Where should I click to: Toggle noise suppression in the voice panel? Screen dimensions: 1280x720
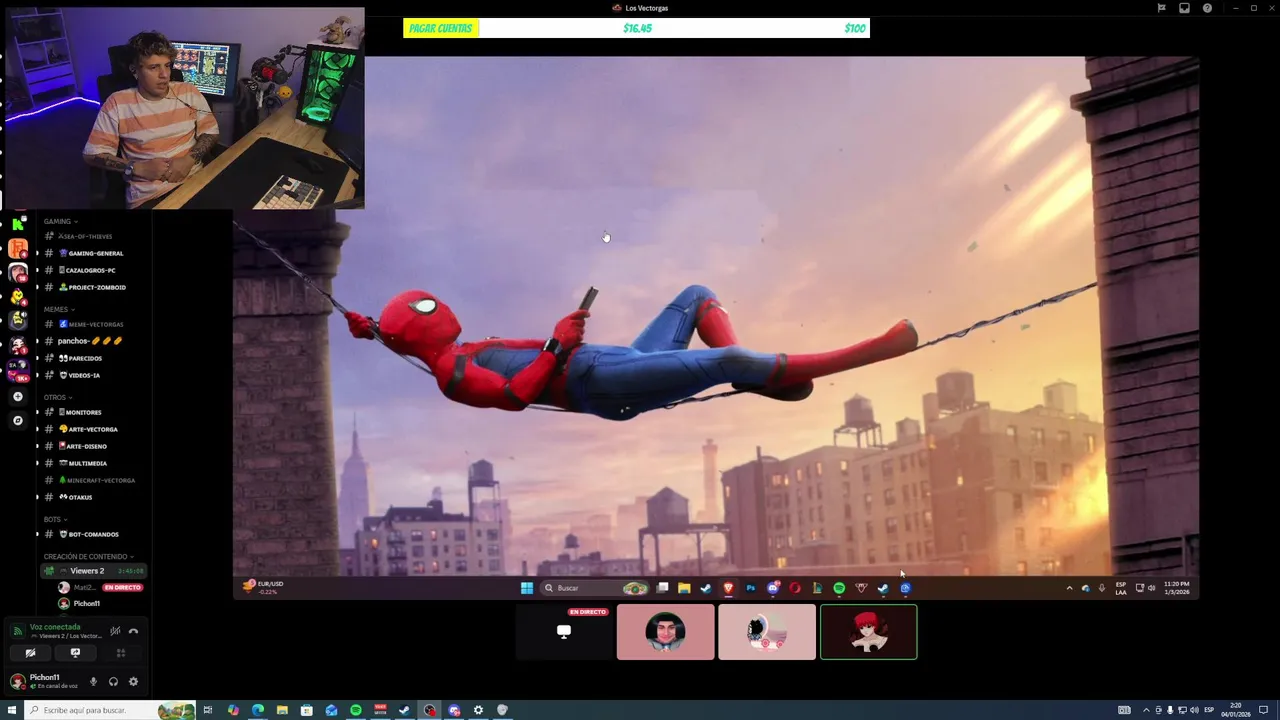[115, 631]
